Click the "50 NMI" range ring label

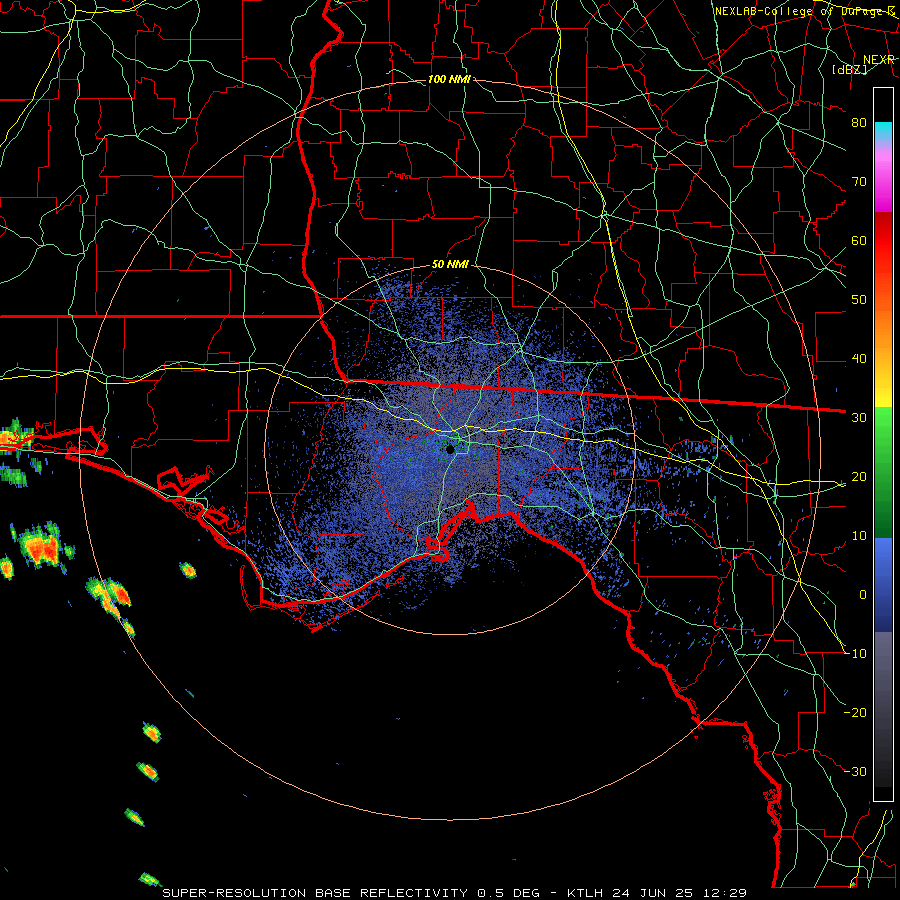tap(451, 265)
